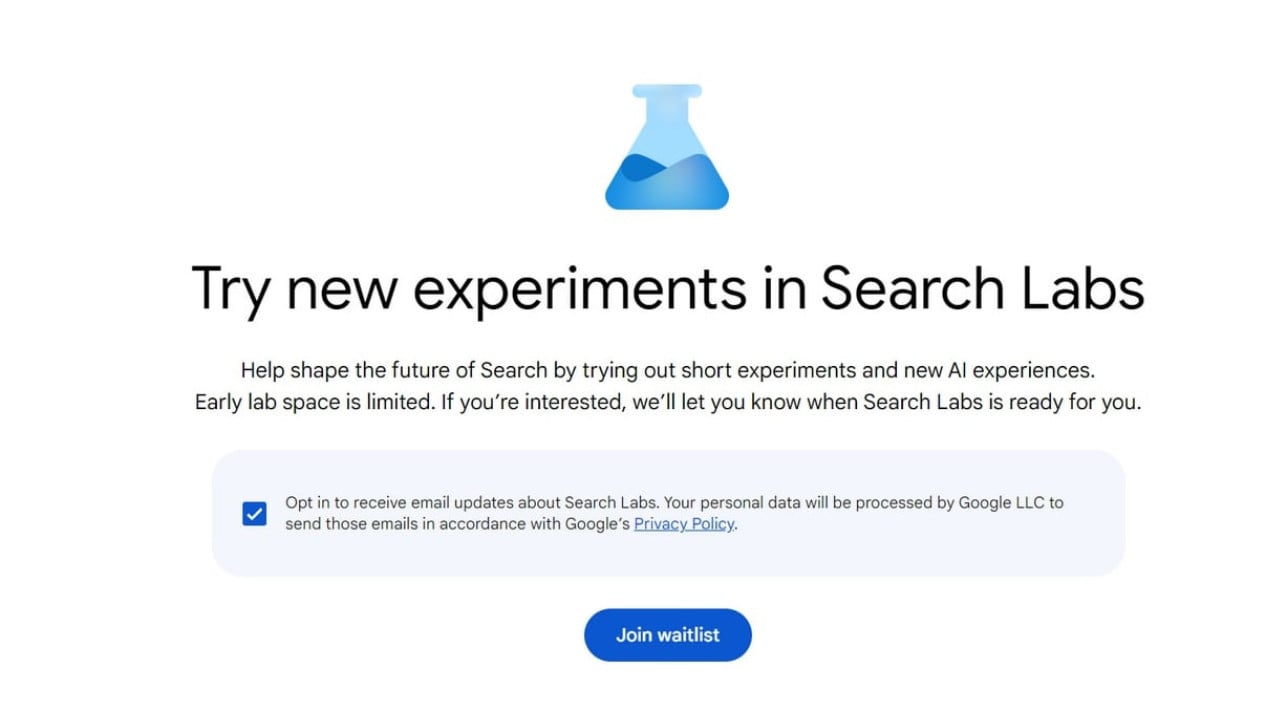1265x711 pixels.
Task: Uncheck the email updates opt-in checkbox
Action: click(x=255, y=514)
